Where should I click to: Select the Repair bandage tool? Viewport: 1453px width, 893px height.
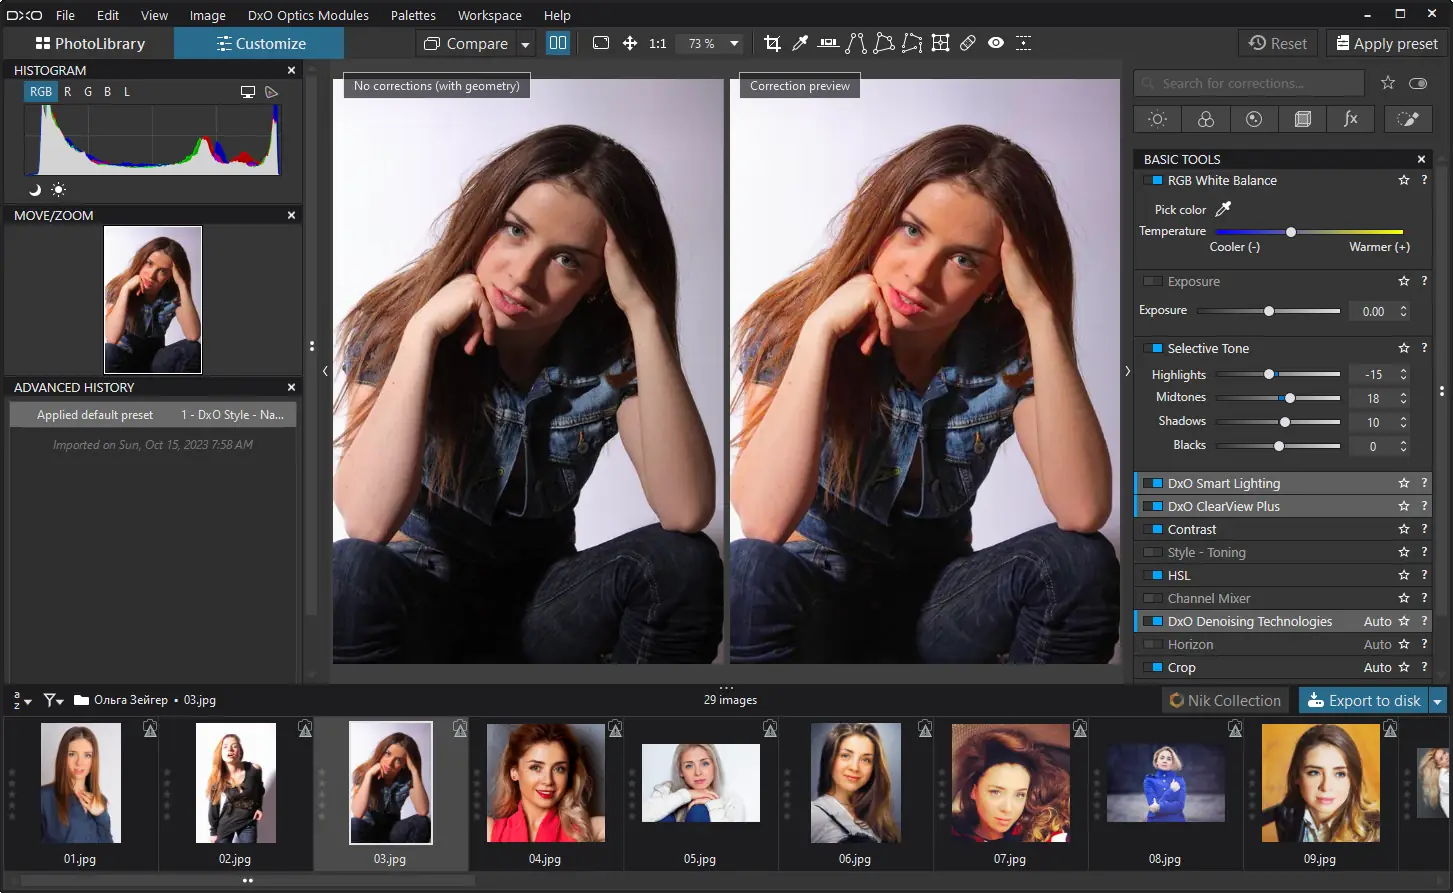[968, 43]
